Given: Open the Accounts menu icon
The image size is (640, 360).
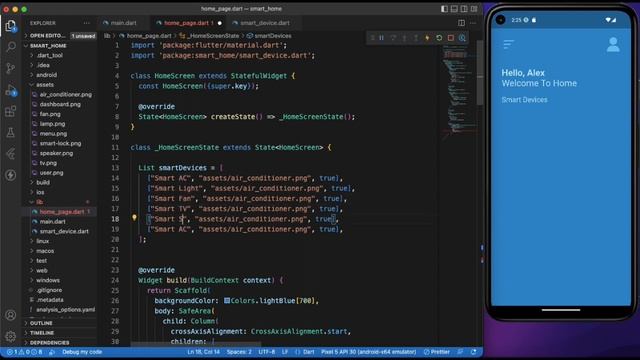Looking at the screenshot, I should [x=11, y=315].
